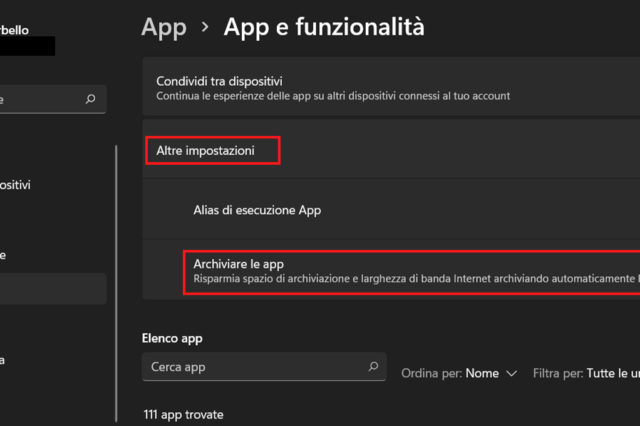The height and width of the screenshot is (426, 640).
Task: Focus the Cerca app search field
Action: tap(255, 367)
